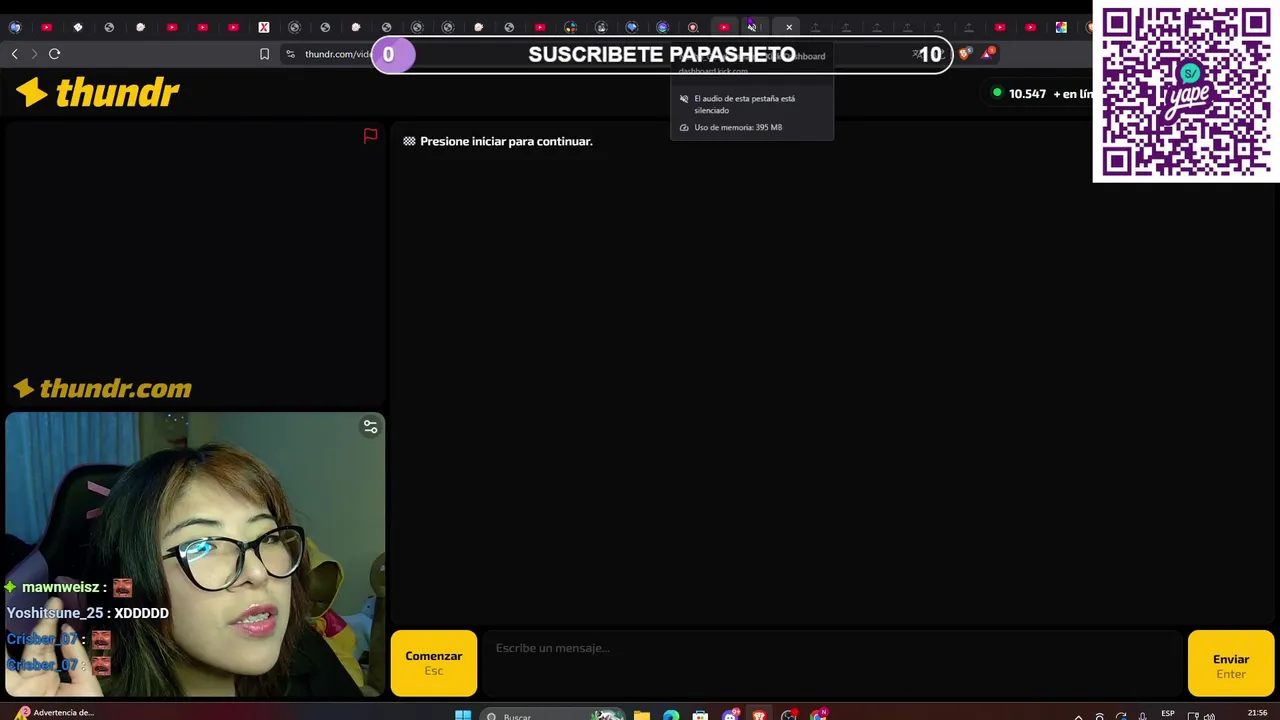1280x720 pixels.
Task: Open Chrome taskbar icon with N badge
Action: pyautogui.click(x=819, y=715)
